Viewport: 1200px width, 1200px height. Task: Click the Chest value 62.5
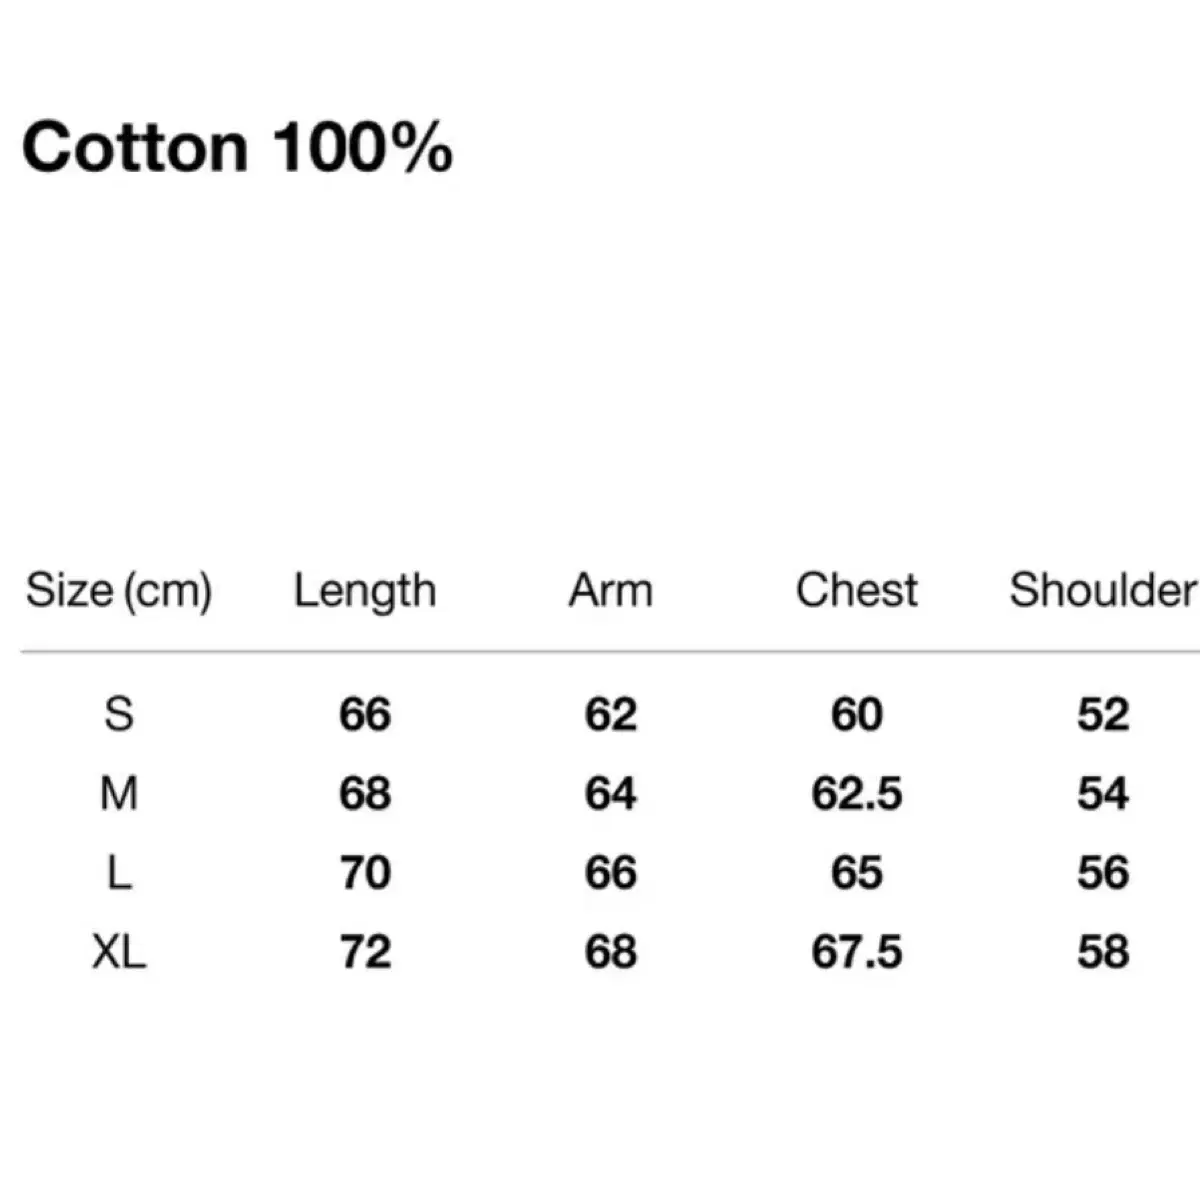856,794
